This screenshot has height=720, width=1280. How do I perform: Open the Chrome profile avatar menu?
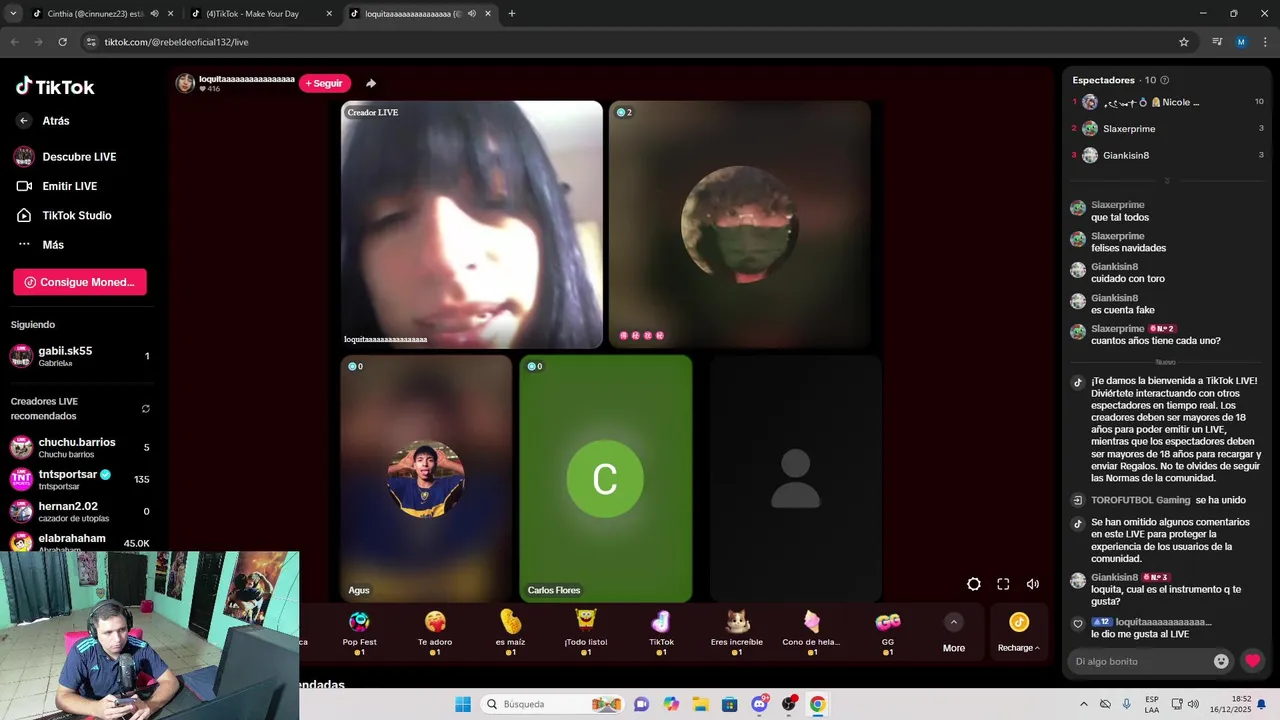(1241, 42)
